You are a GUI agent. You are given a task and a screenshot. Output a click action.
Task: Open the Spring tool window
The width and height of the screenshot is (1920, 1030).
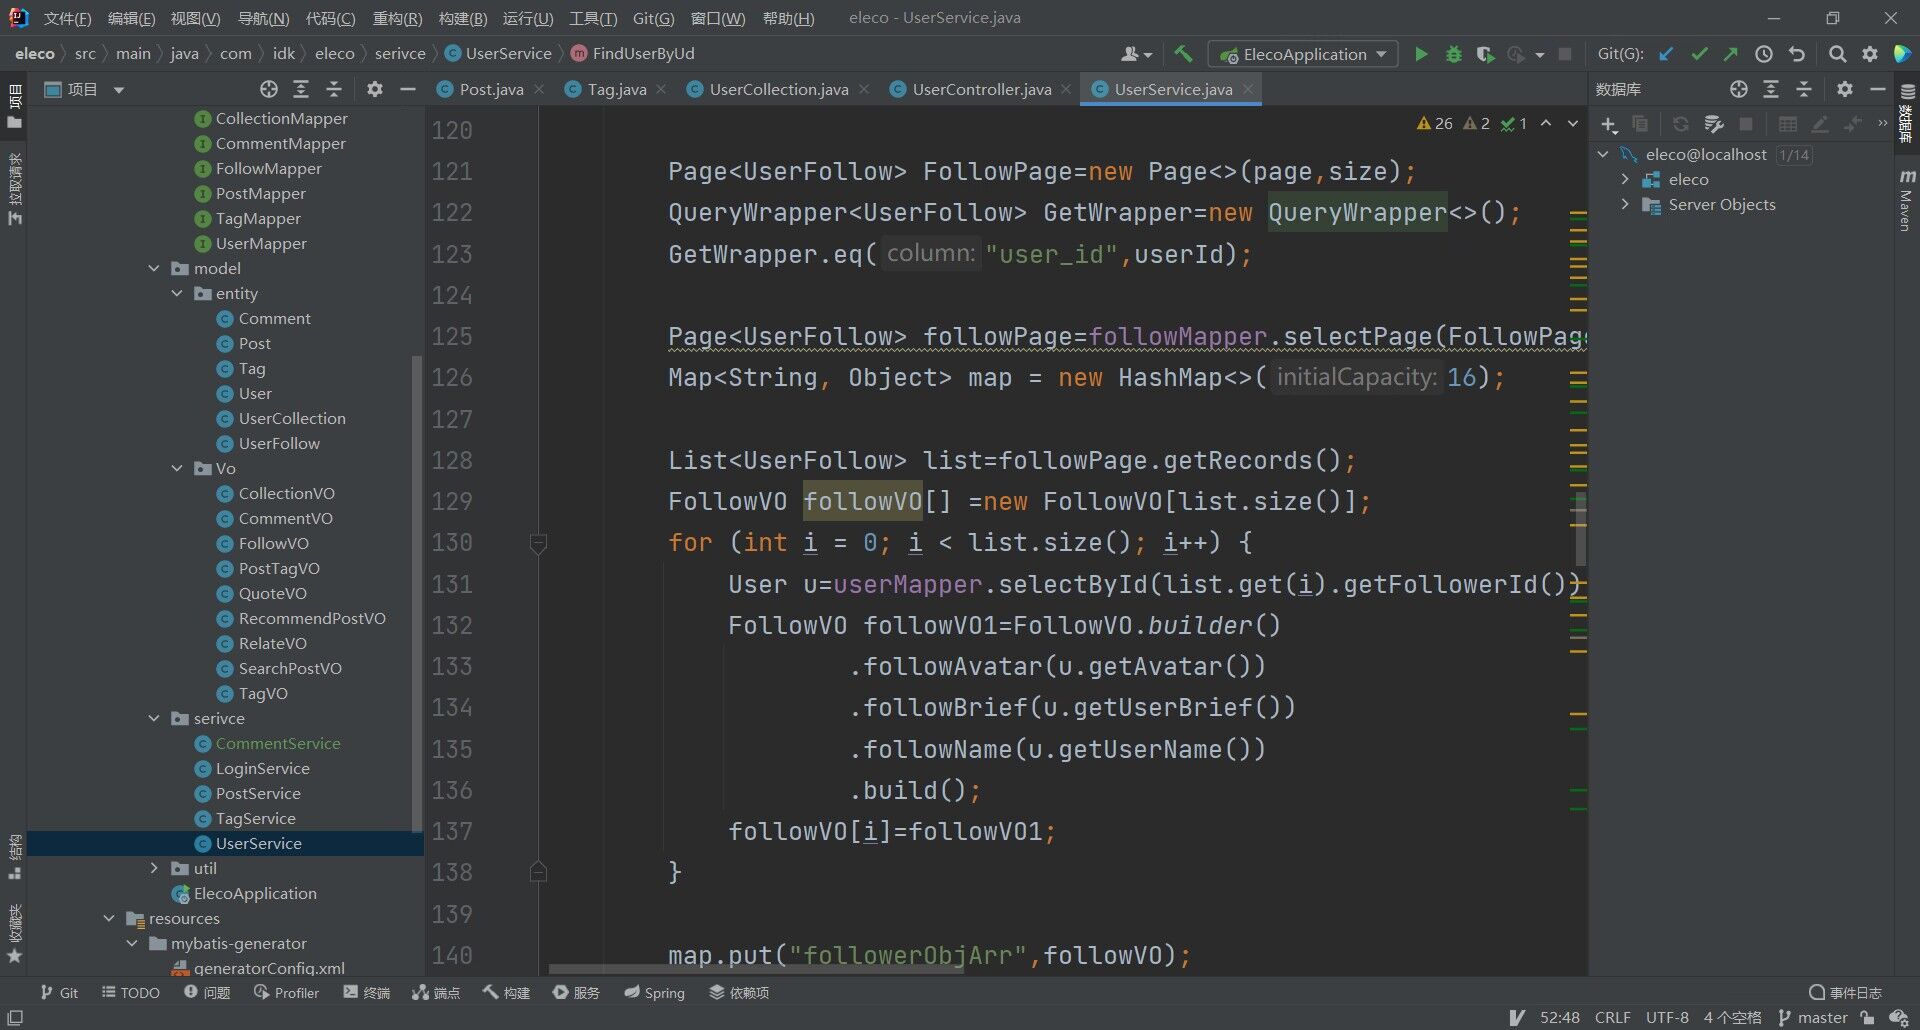pyautogui.click(x=654, y=992)
